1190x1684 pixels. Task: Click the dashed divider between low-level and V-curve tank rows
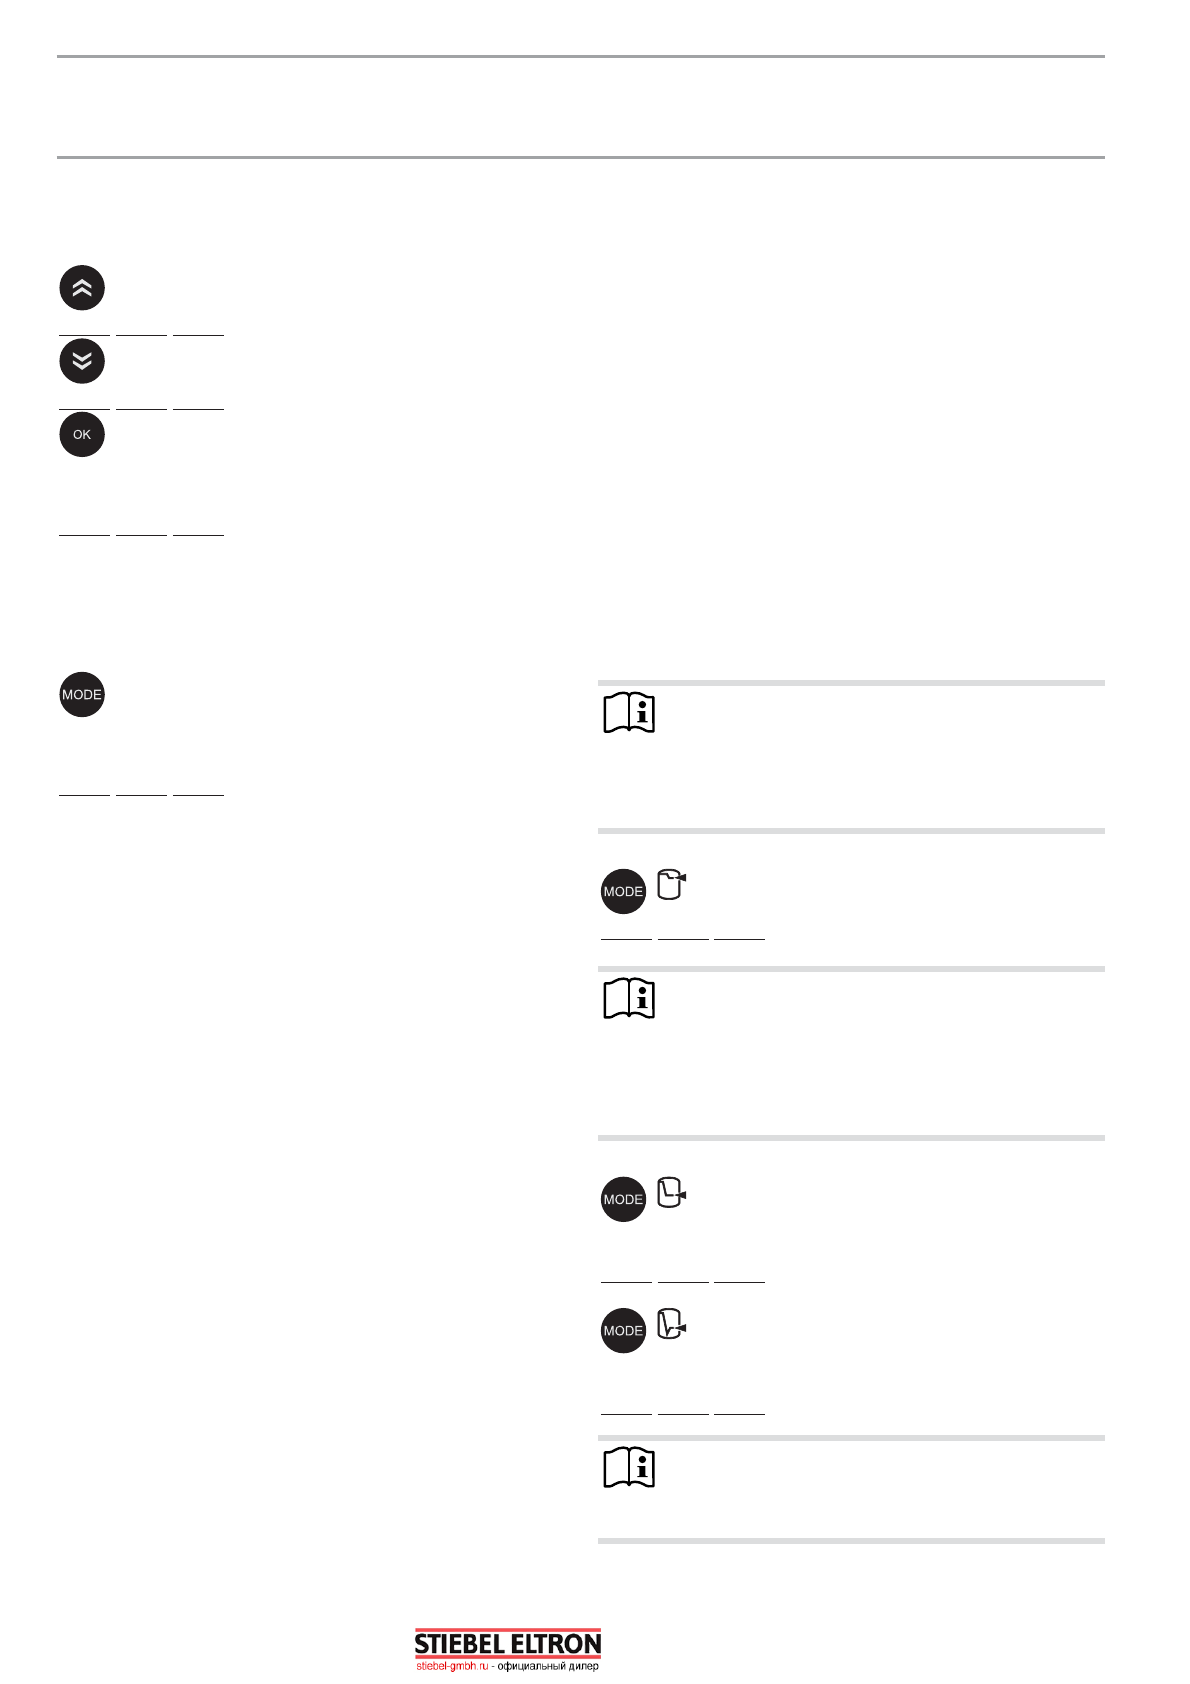coord(683,1281)
